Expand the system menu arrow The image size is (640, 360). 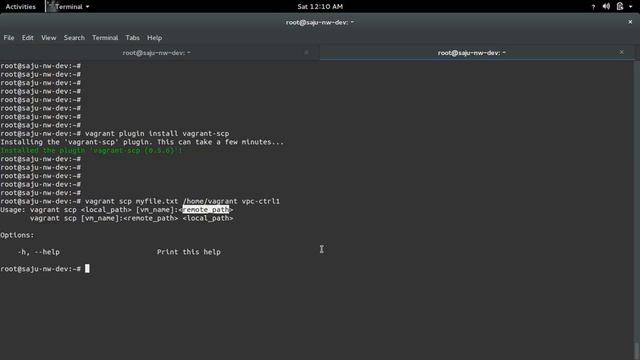click(631, 7)
